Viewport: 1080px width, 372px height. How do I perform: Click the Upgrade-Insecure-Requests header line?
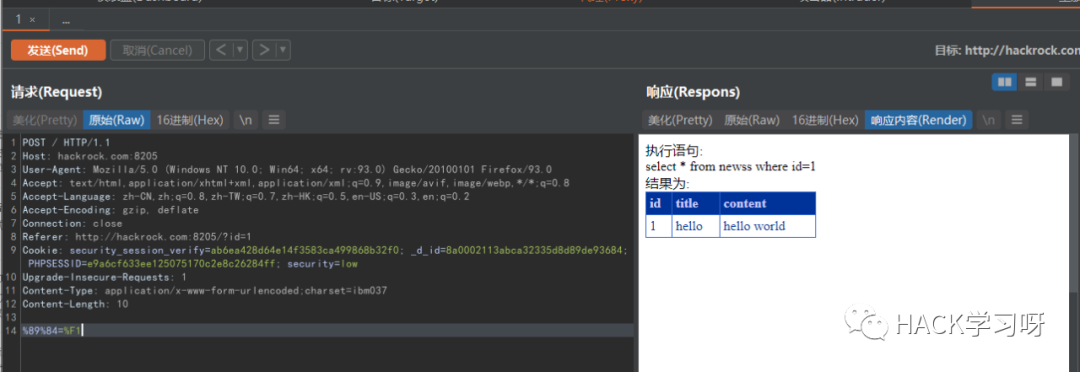coord(104,277)
